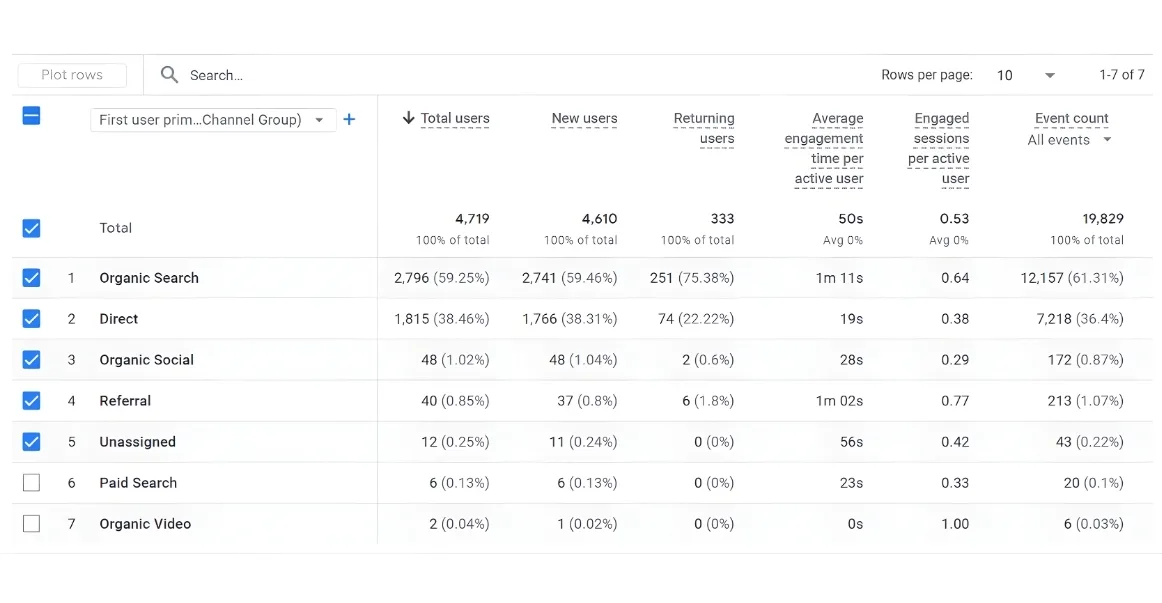Open the Rows per page dropdown
This screenshot has height=603, width=1162.
[x=1026, y=75]
